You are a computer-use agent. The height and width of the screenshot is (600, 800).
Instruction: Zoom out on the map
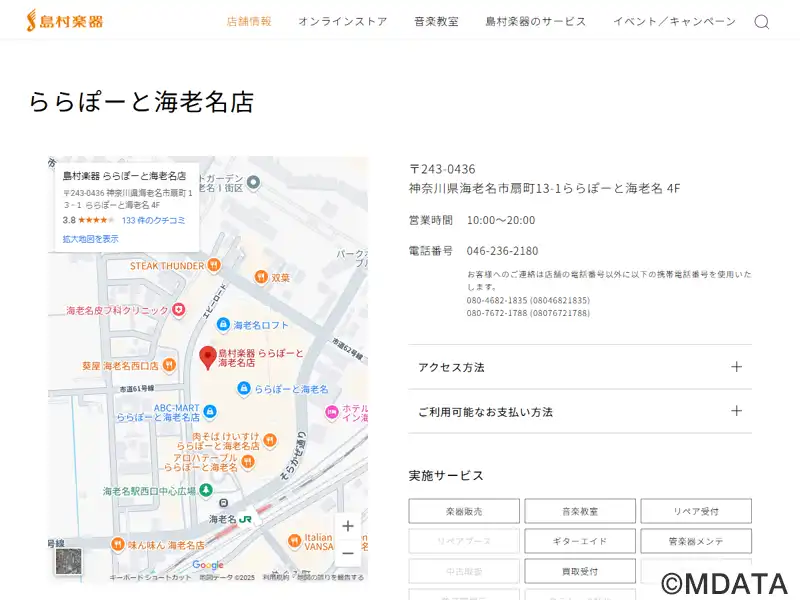click(348, 553)
